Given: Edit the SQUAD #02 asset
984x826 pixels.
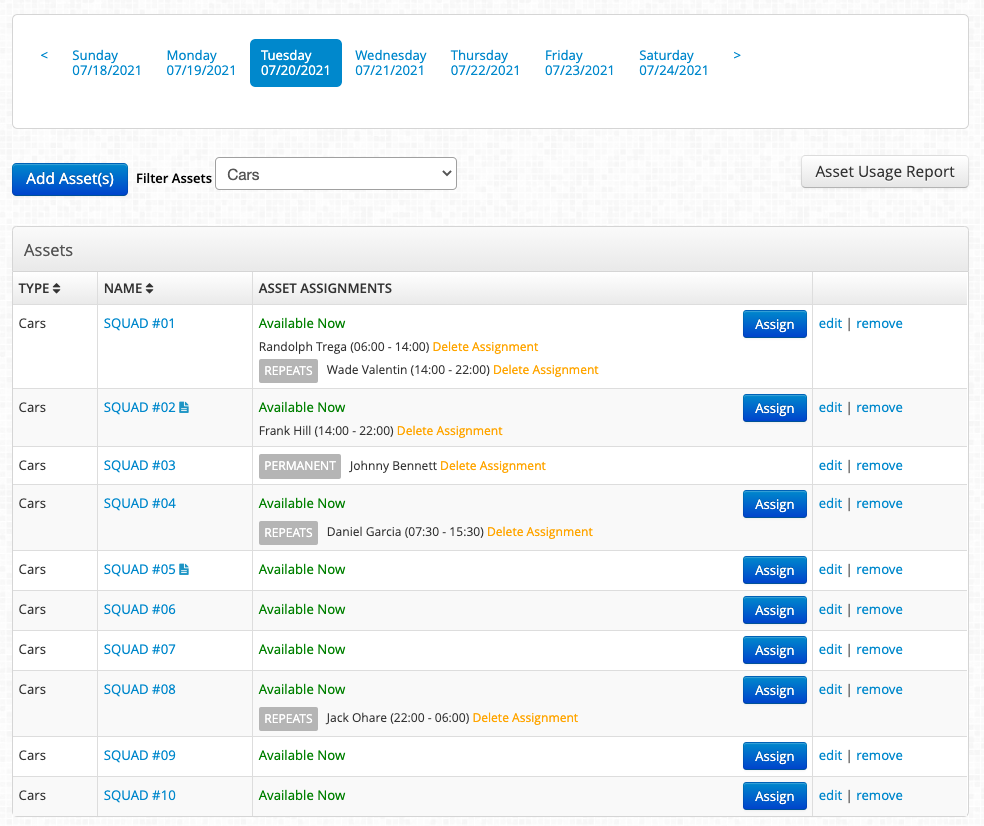Looking at the screenshot, I should [830, 408].
